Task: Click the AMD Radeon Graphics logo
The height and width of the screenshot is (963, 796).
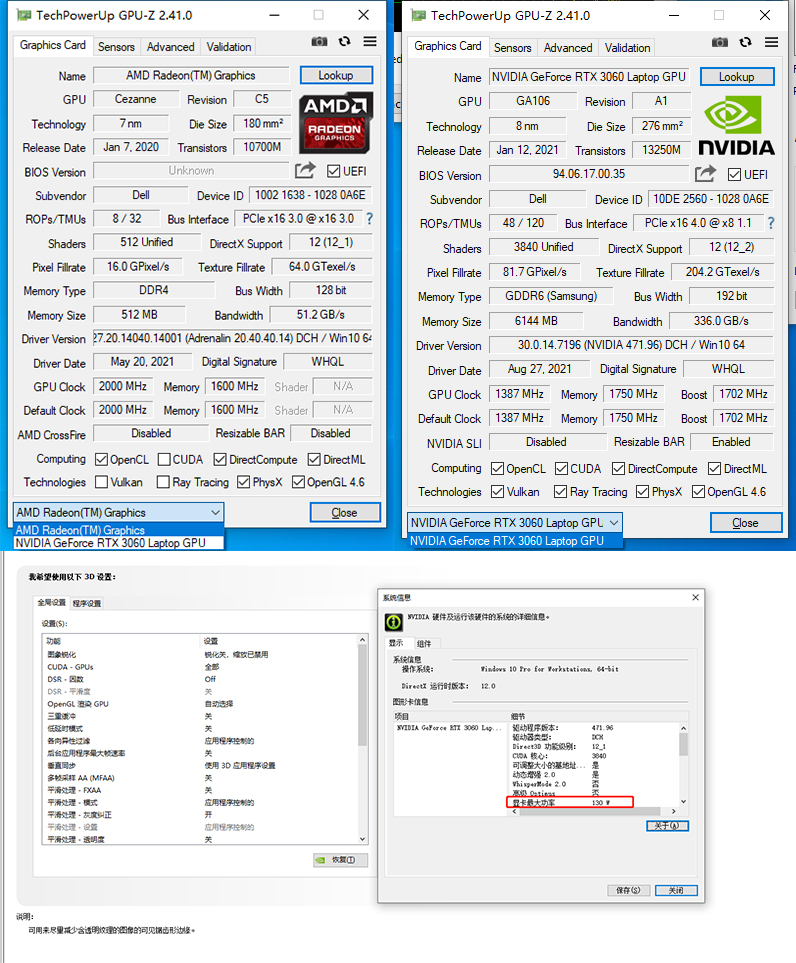Action: point(335,122)
